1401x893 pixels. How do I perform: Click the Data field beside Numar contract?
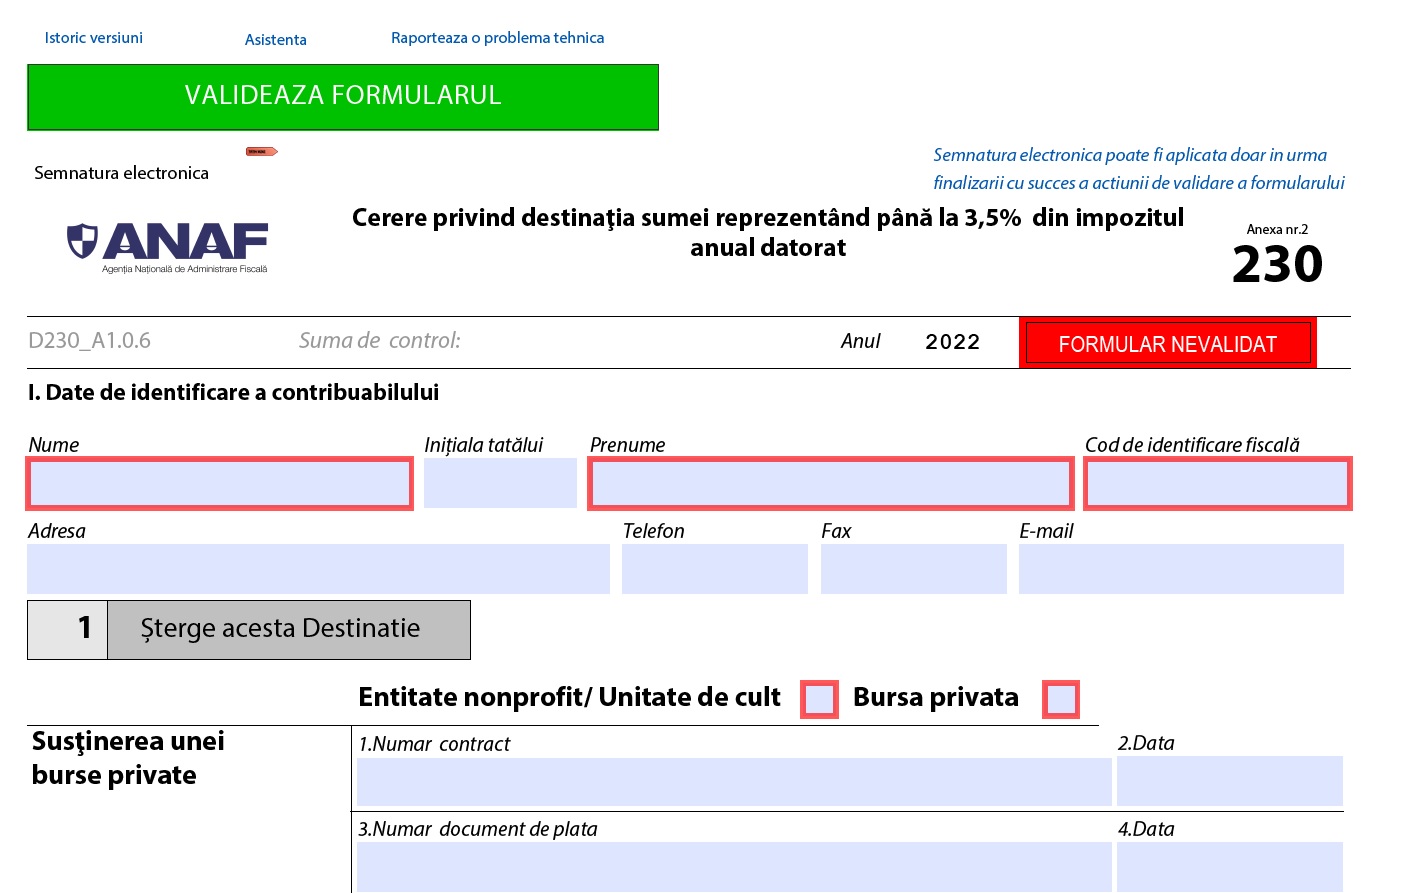pyautogui.click(x=1229, y=782)
